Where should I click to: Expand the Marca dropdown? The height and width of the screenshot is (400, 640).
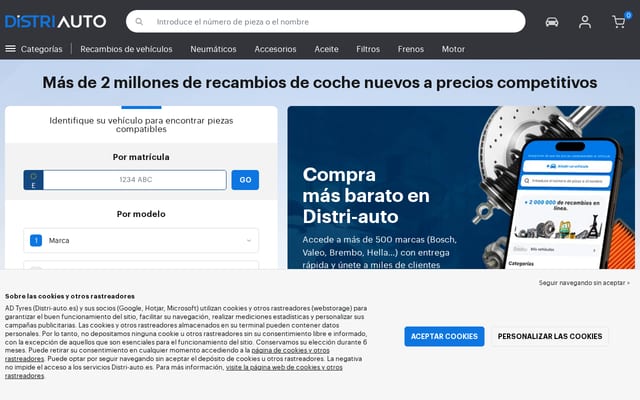(141, 240)
